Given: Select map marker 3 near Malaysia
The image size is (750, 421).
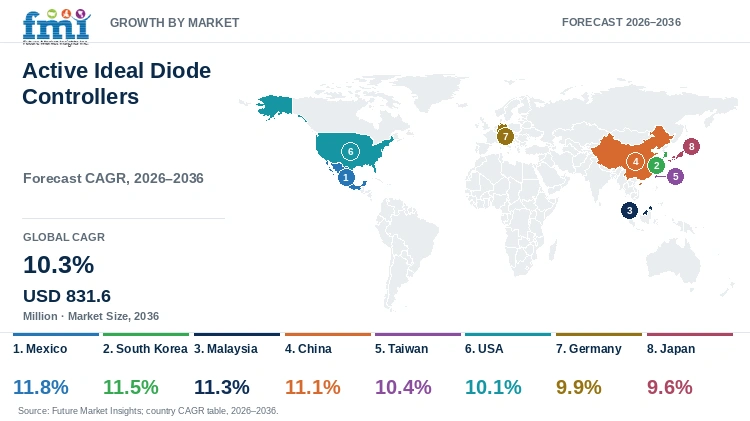Looking at the screenshot, I should tap(629, 210).
